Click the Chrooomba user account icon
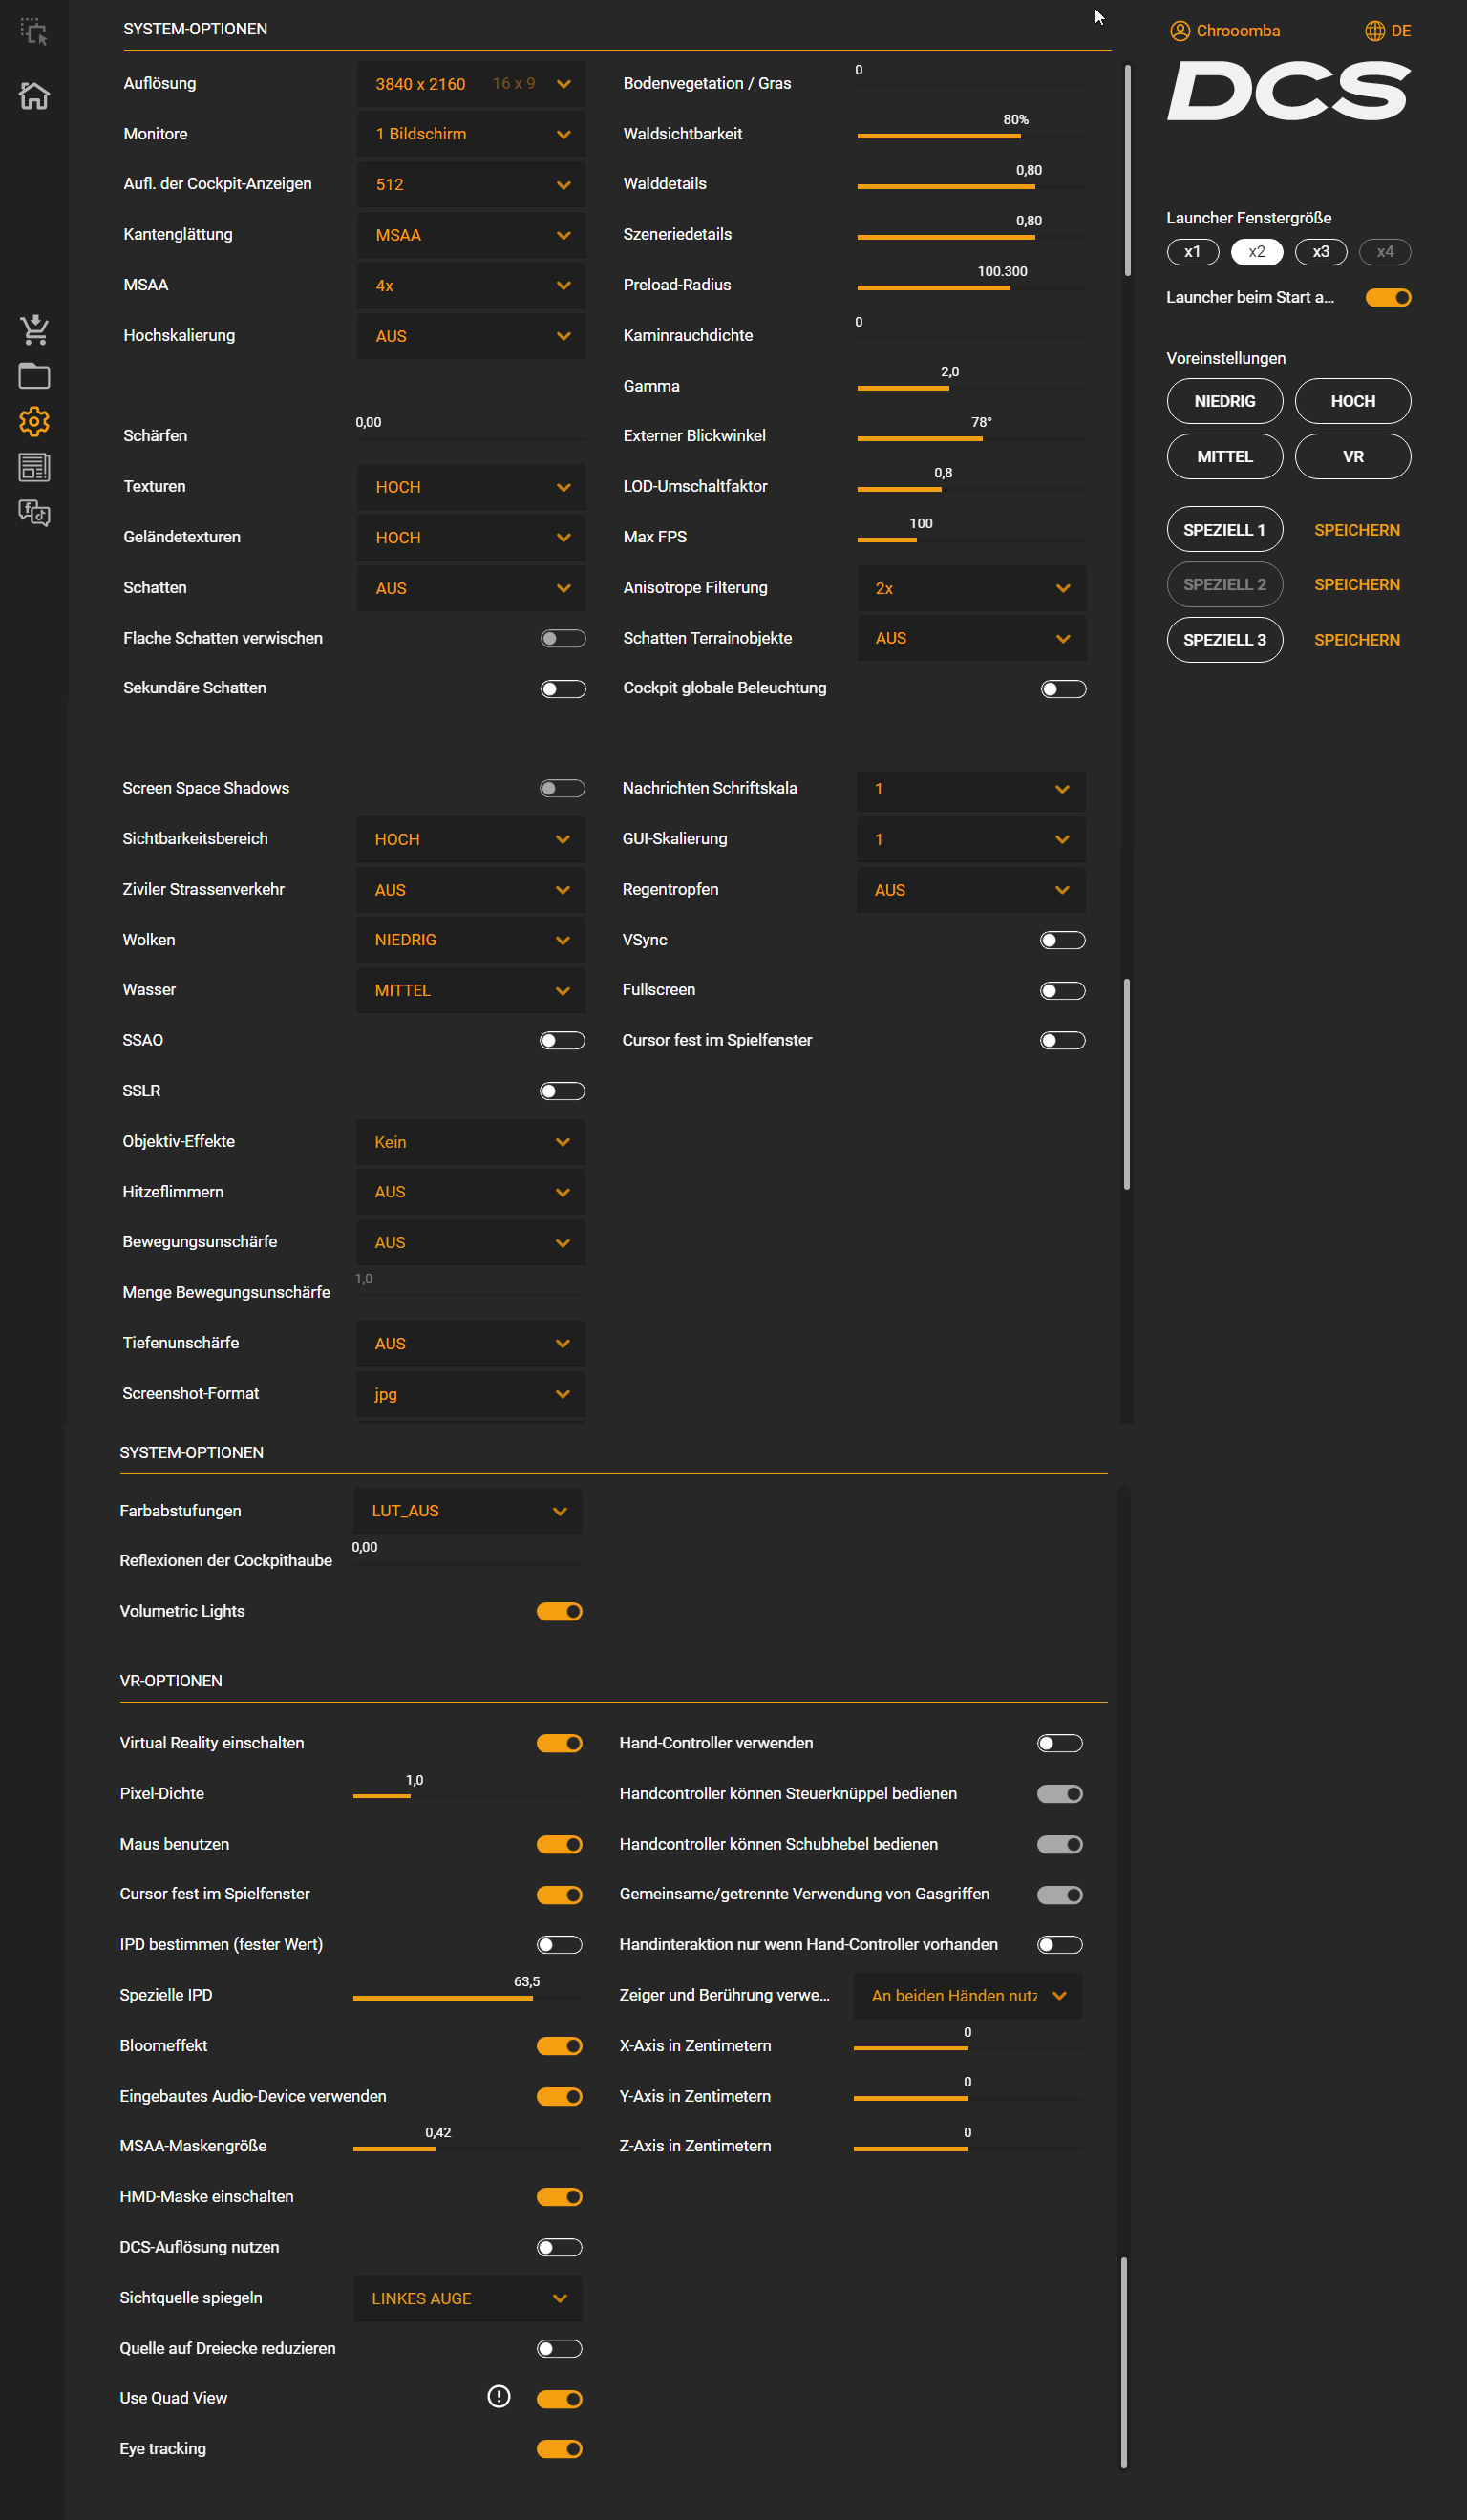This screenshot has height=2520, width=1467. click(1179, 30)
